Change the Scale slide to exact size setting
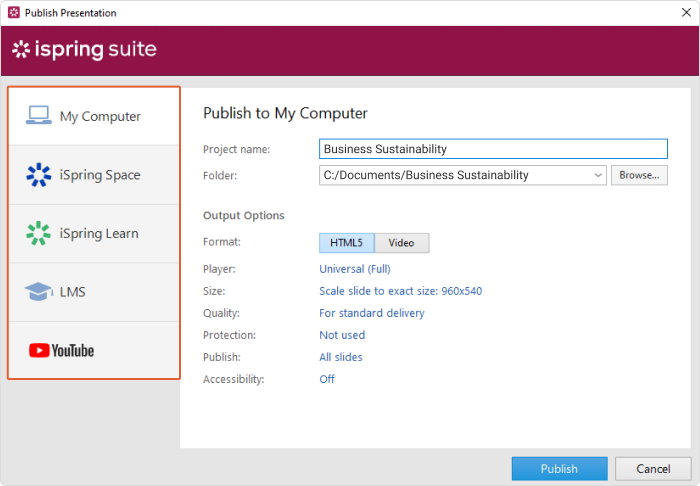The image size is (700, 486). (400, 291)
